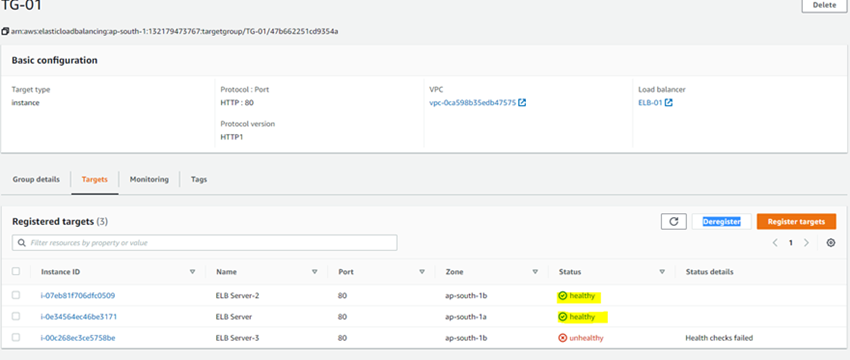Go to next page arrow
The image size is (850, 360).
806,243
